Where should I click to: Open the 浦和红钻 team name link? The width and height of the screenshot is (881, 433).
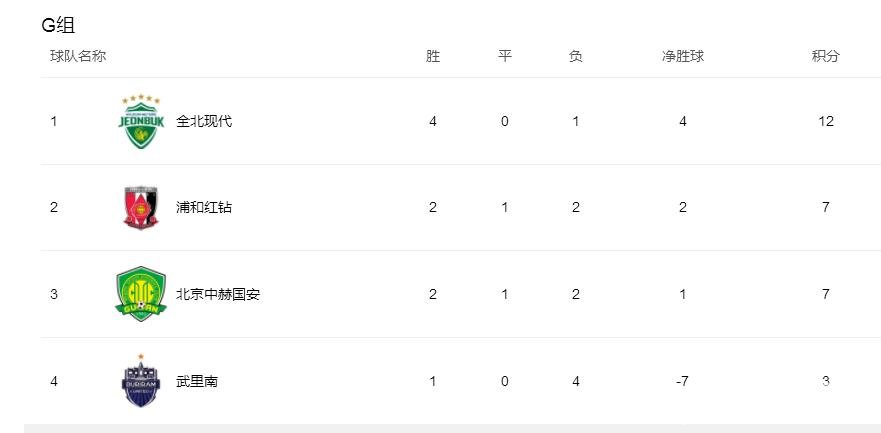pos(204,208)
